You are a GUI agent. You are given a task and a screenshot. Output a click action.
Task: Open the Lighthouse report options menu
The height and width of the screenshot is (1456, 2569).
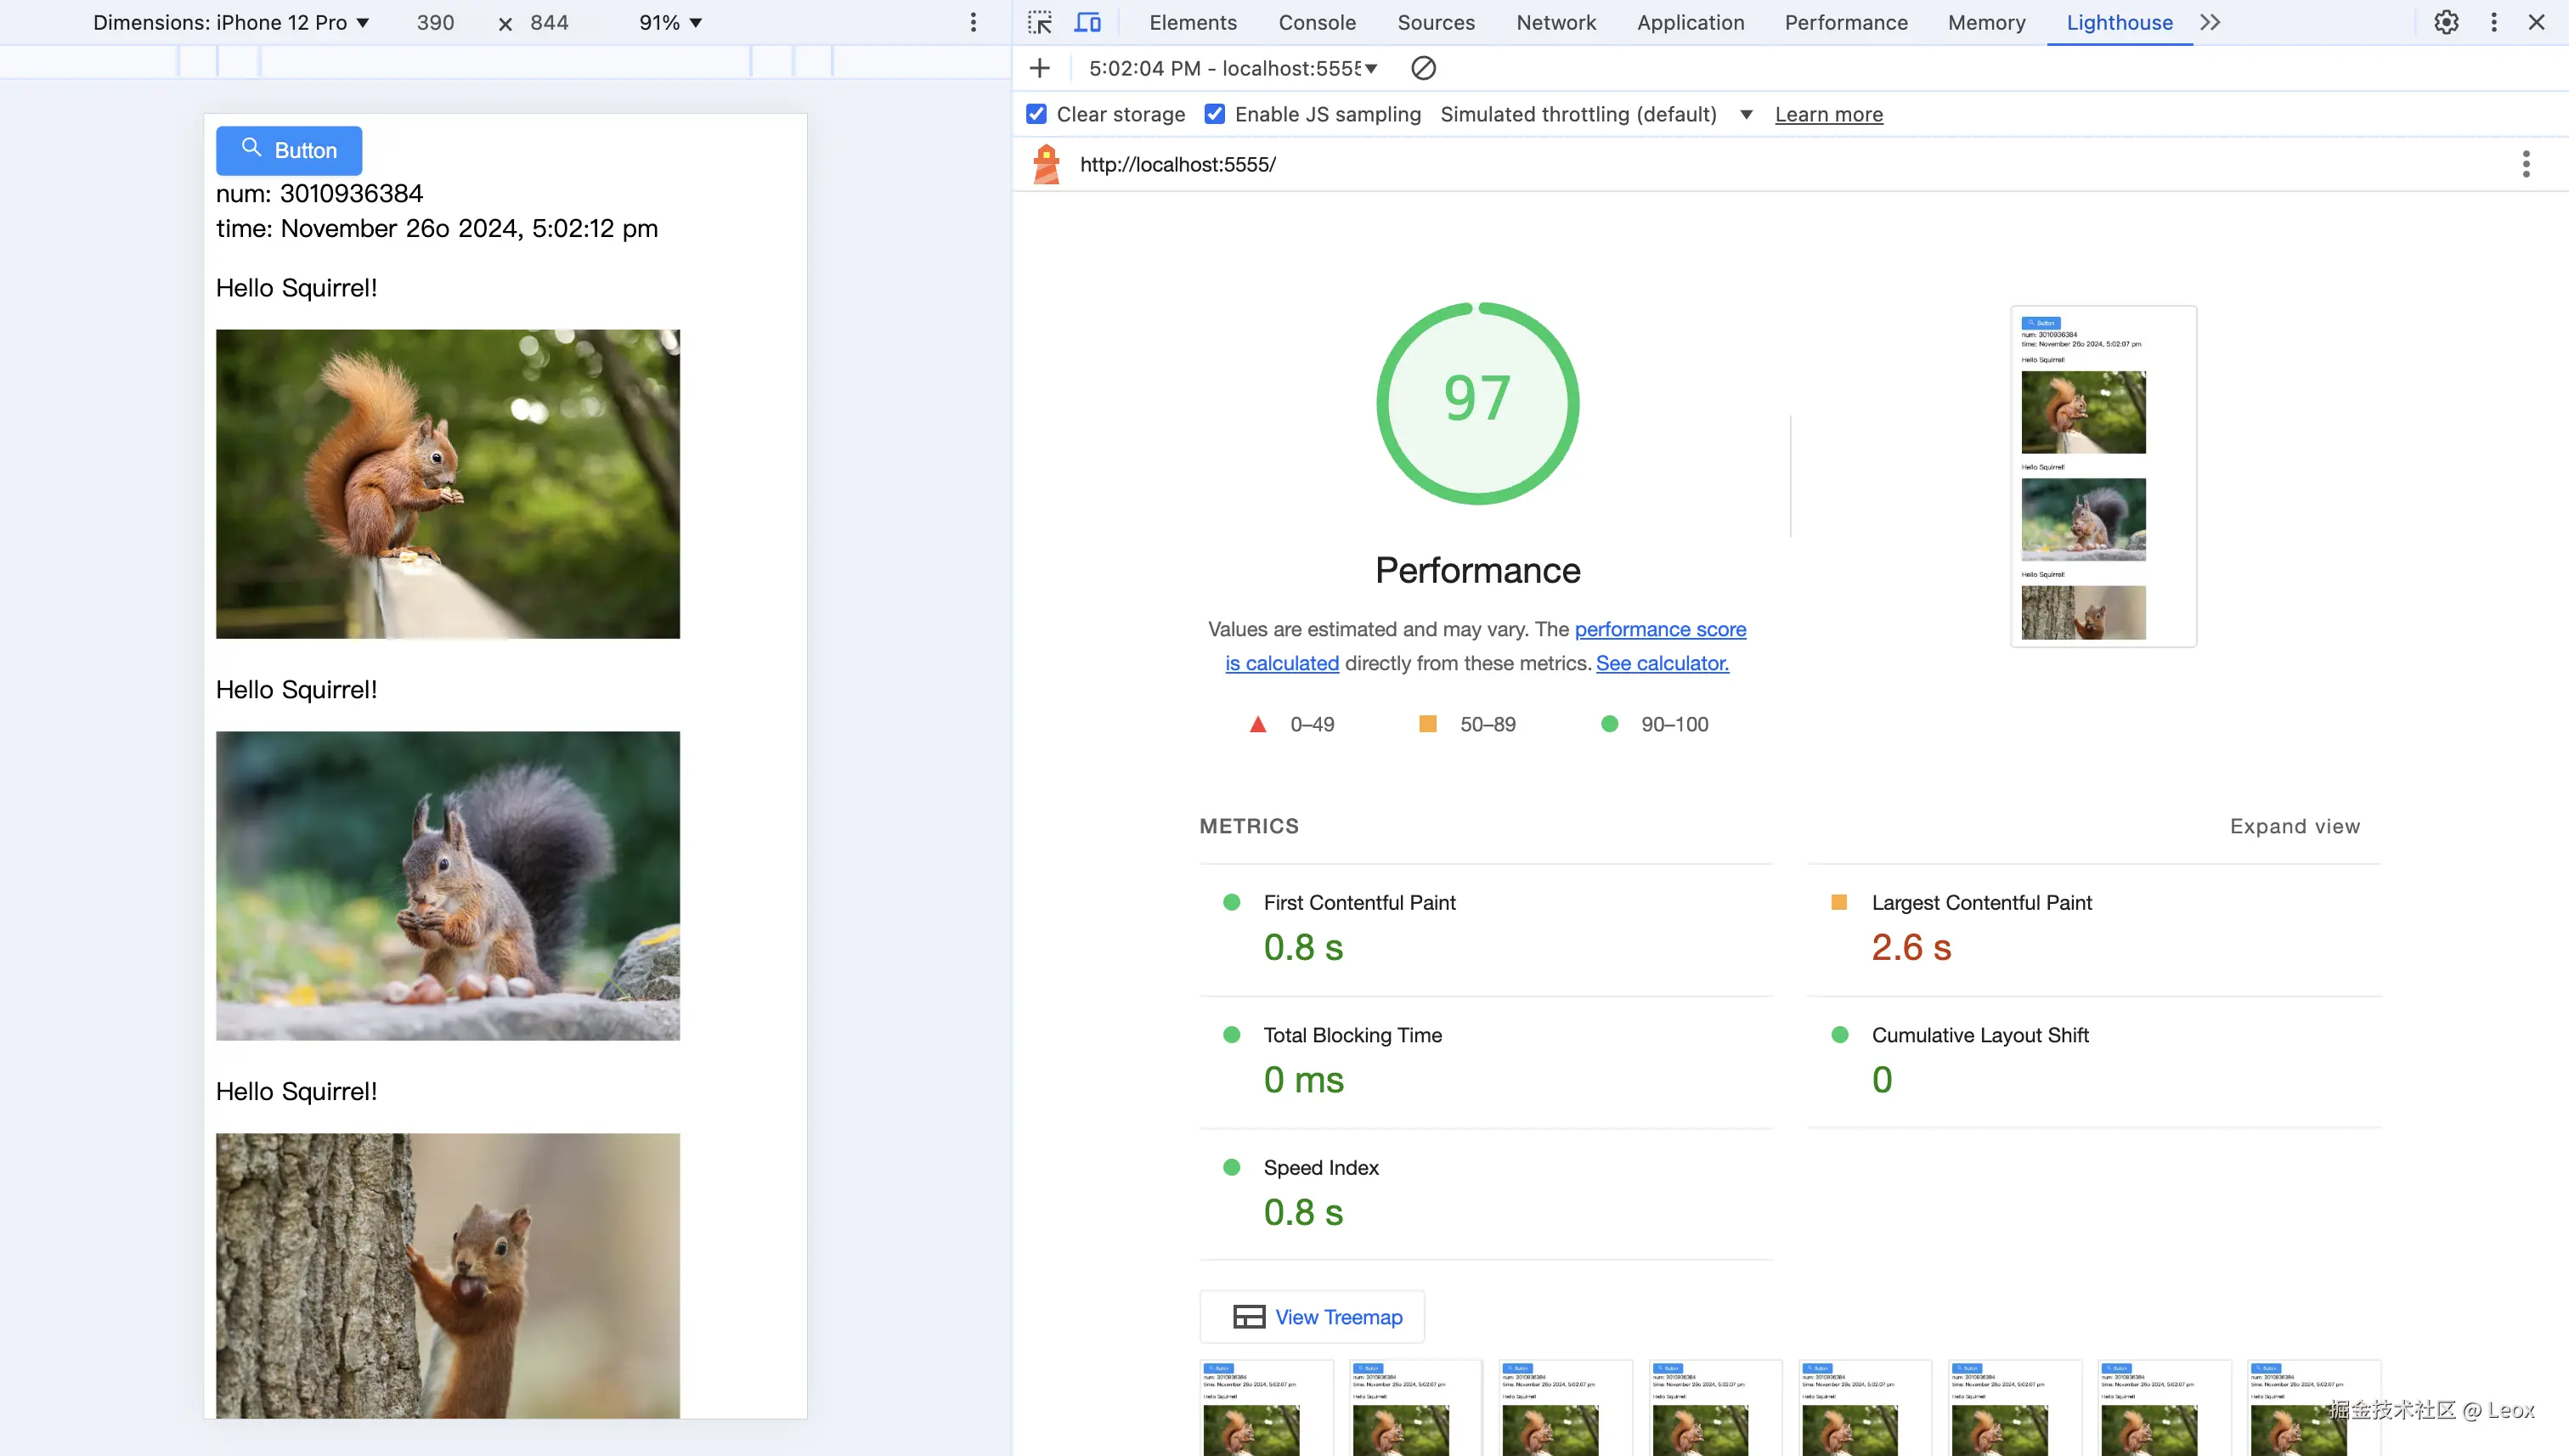(x=2526, y=164)
